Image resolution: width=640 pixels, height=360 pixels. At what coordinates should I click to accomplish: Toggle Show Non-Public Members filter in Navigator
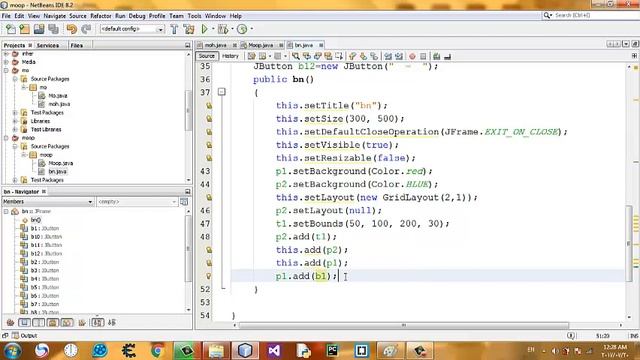point(53,322)
